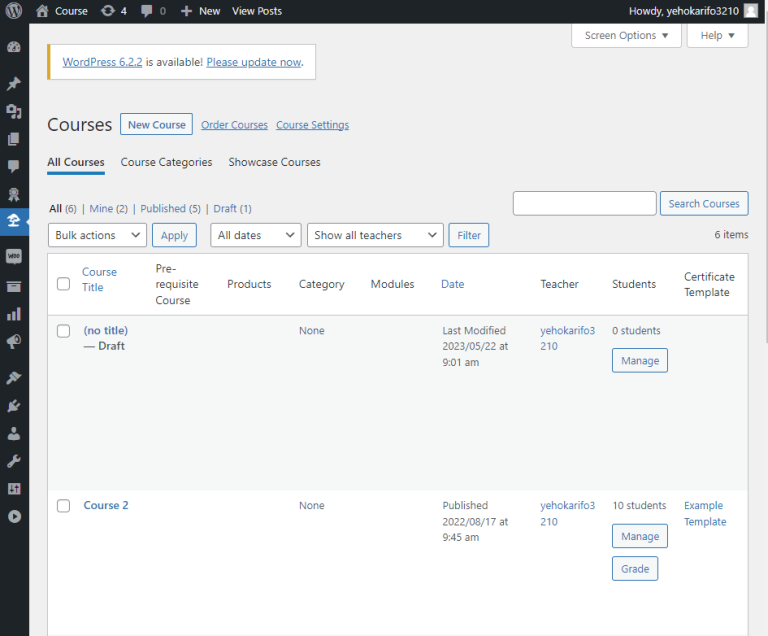The image size is (768, 636).
Task: Open the Comments sidebar icon
Action: pos(14,167)
